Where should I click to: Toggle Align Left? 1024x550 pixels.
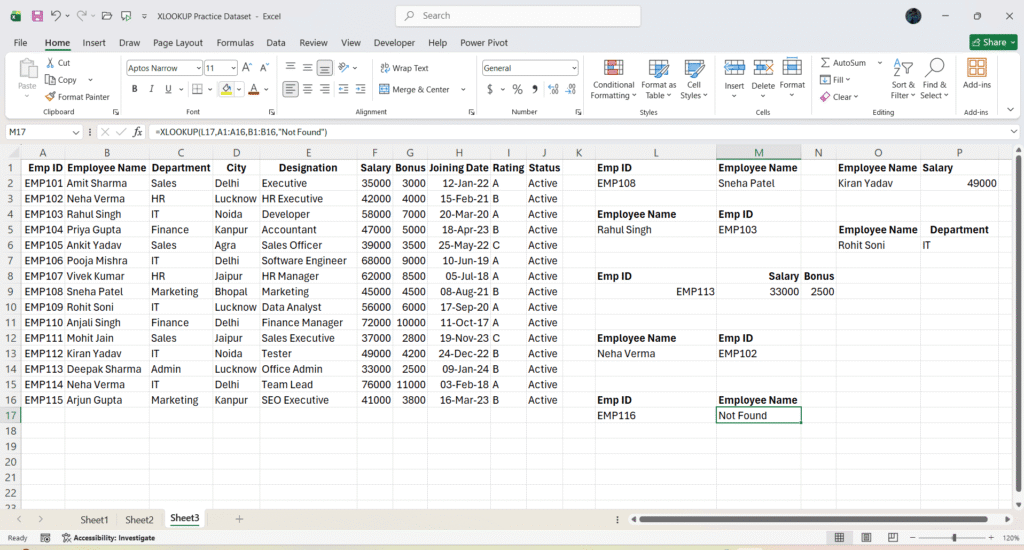pos(291,89)
